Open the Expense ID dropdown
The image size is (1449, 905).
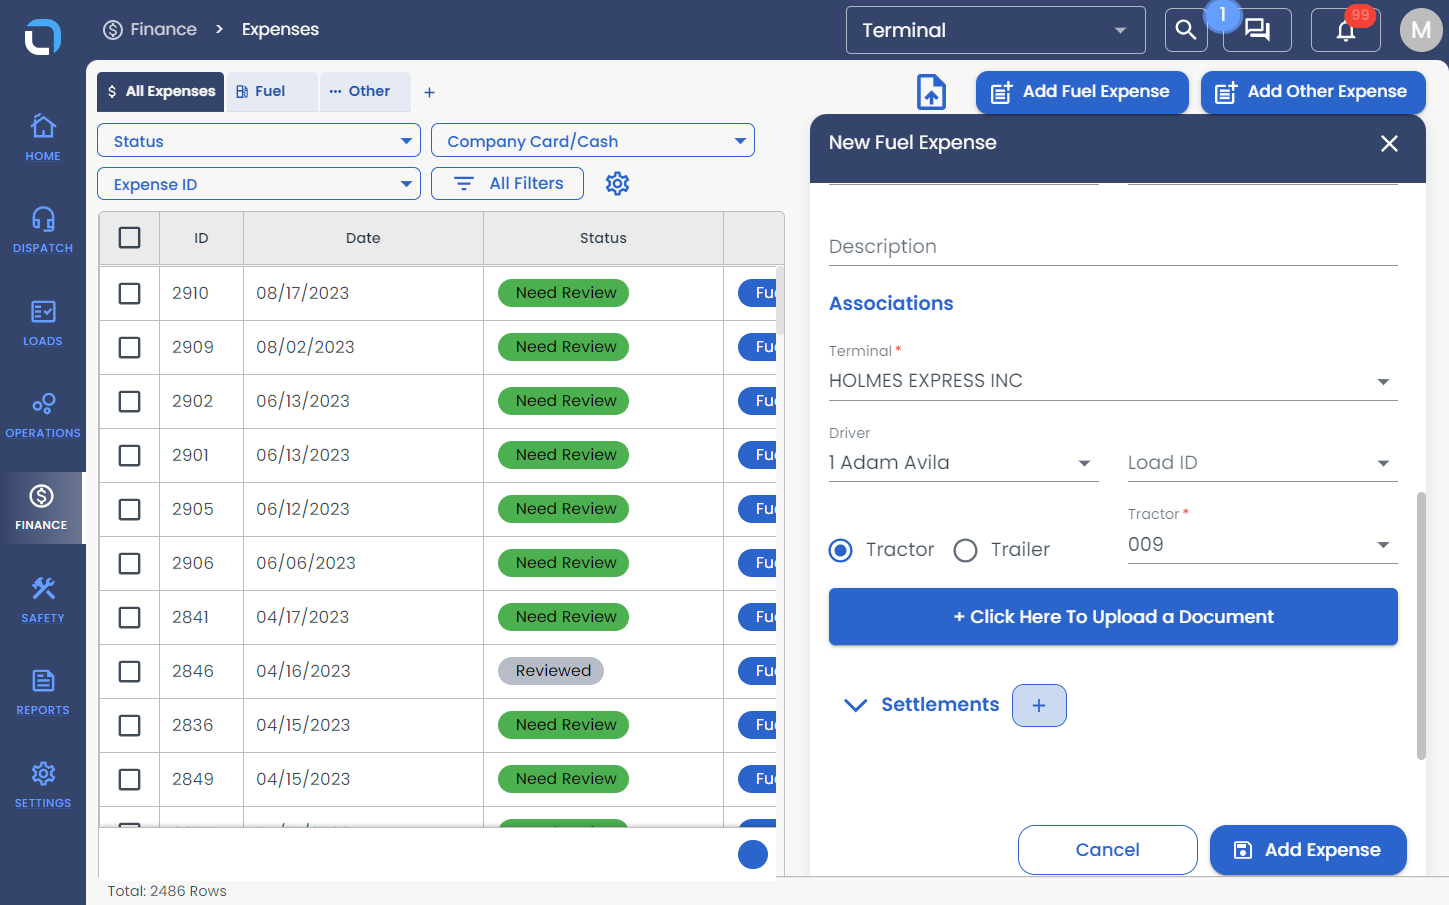click(259, 184)
